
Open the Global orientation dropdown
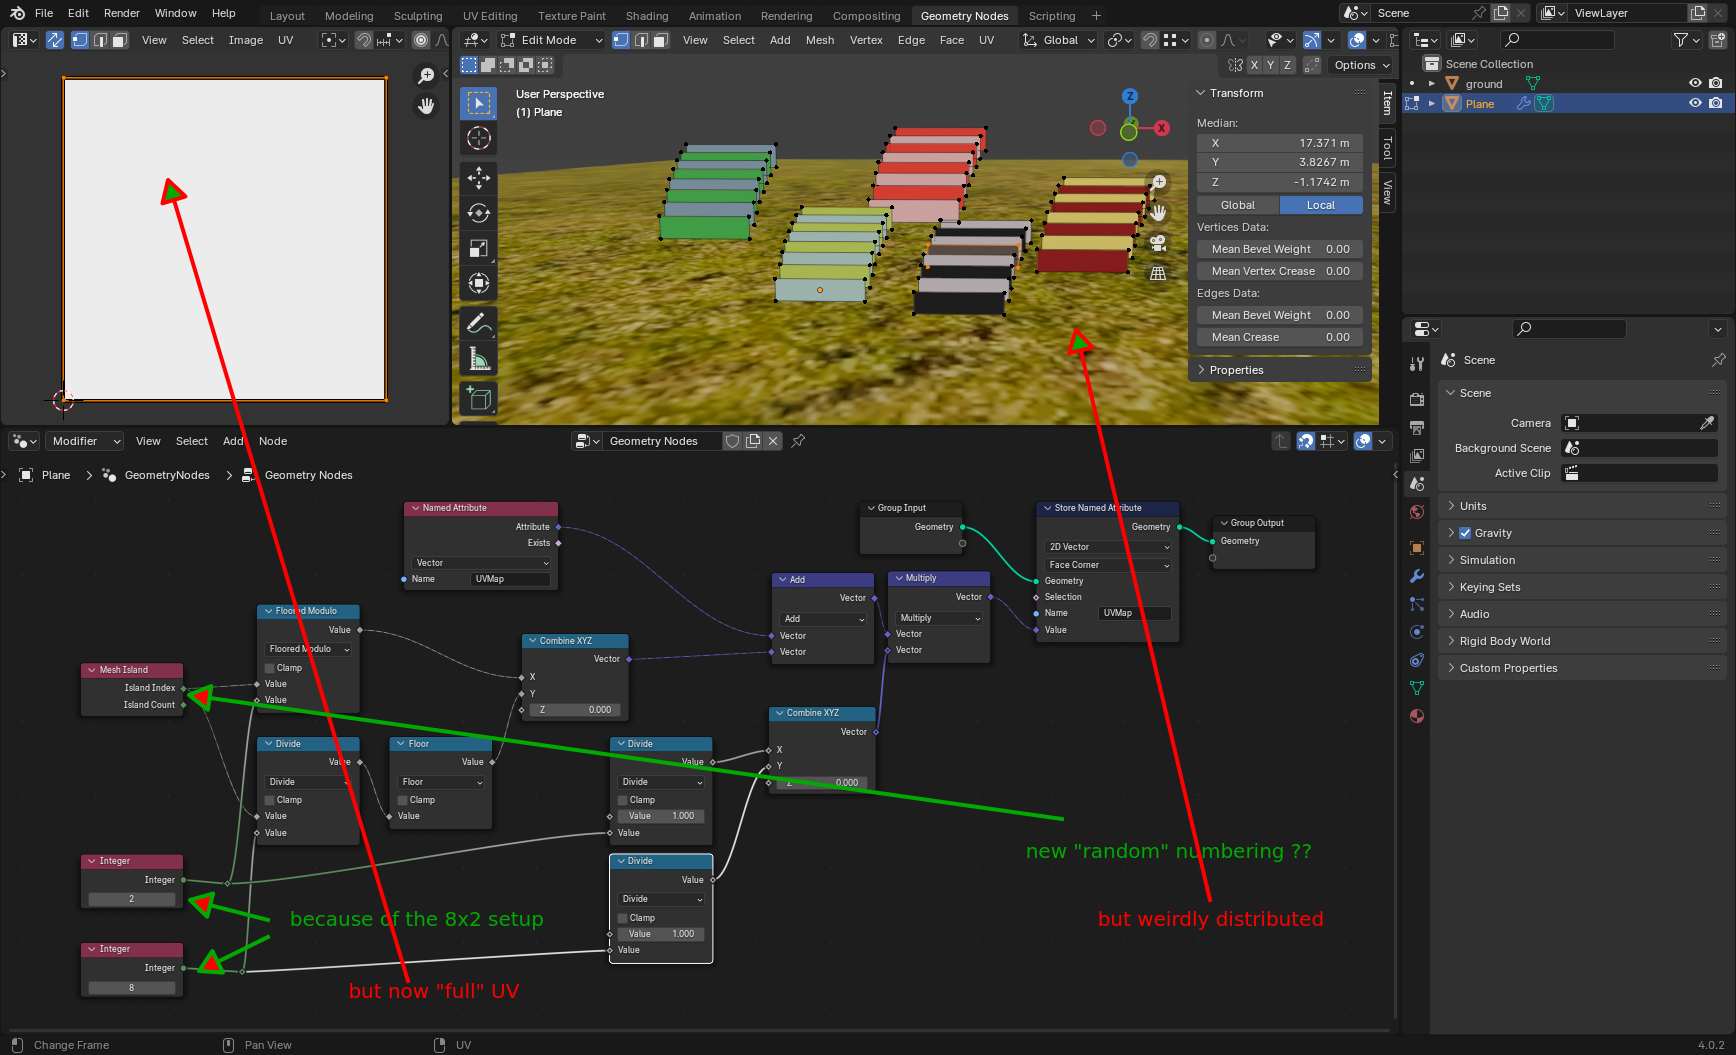click(1058, 40)
